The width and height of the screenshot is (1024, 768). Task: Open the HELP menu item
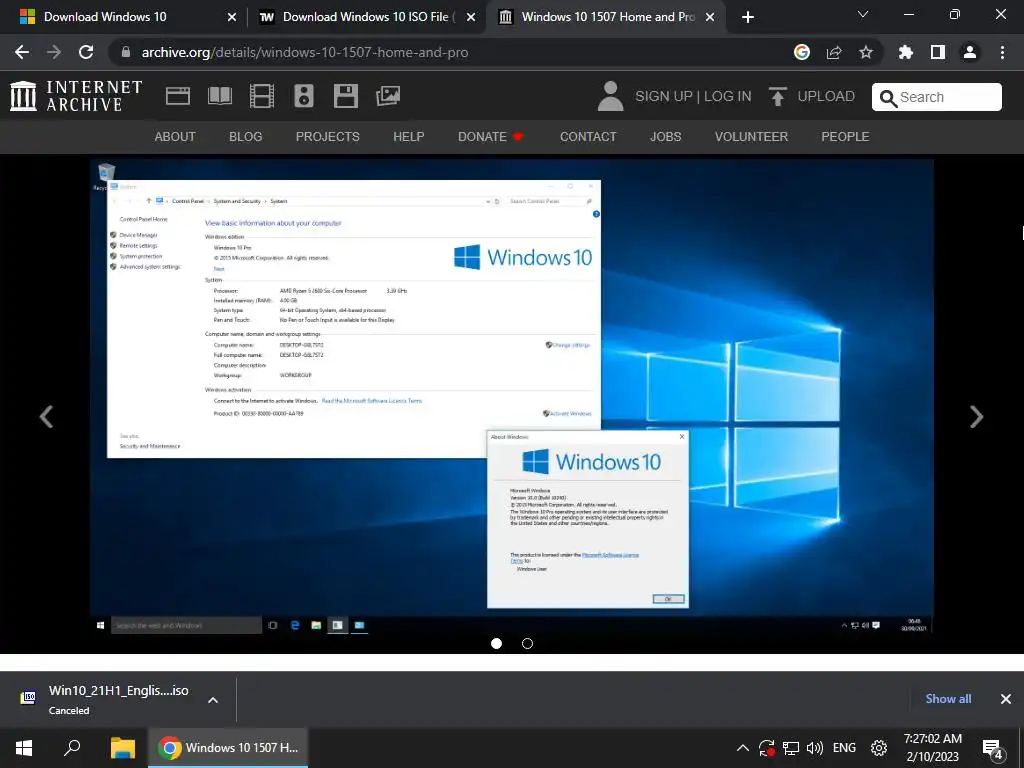(409, 136)
